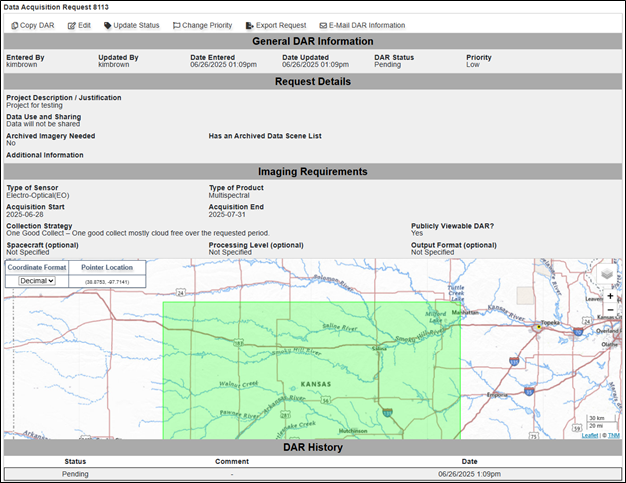Click the Change Priority flag icon
626x483 pixels.
176,26
